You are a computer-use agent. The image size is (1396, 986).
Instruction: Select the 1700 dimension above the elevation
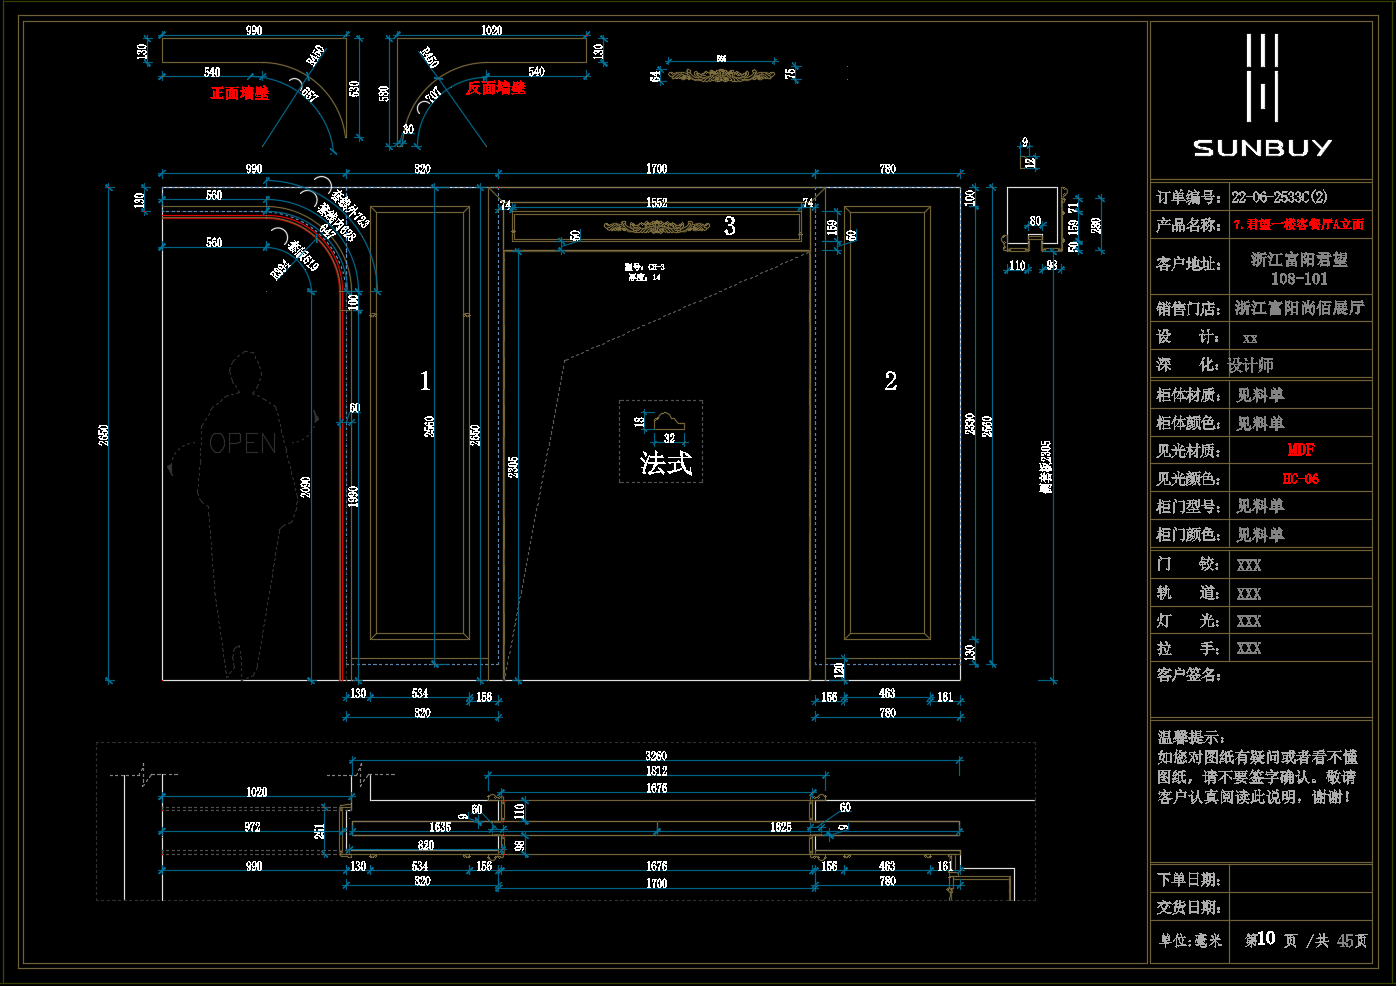coord(656,169)
